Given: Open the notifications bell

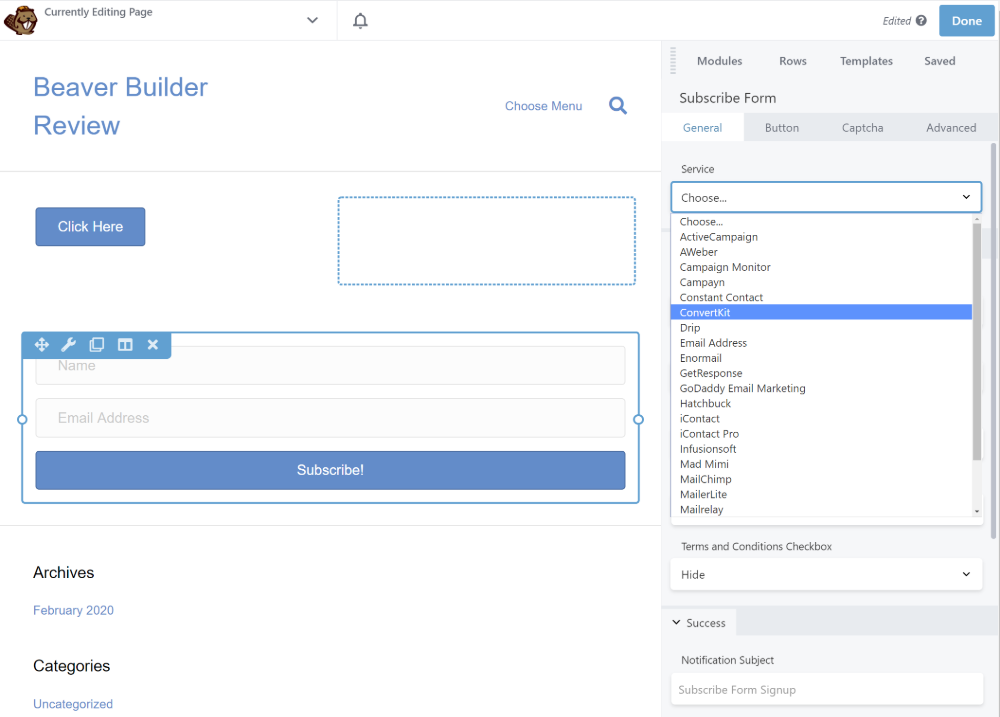Looking at the screenshot, I should click(360, 20).
